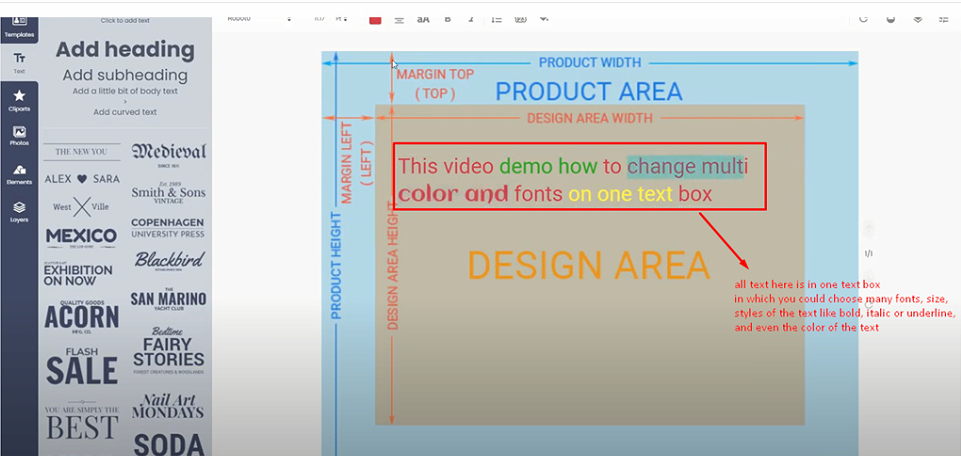Open the line spacing list icon
Screen dimensions: 961x456
[x=496, y=18]
